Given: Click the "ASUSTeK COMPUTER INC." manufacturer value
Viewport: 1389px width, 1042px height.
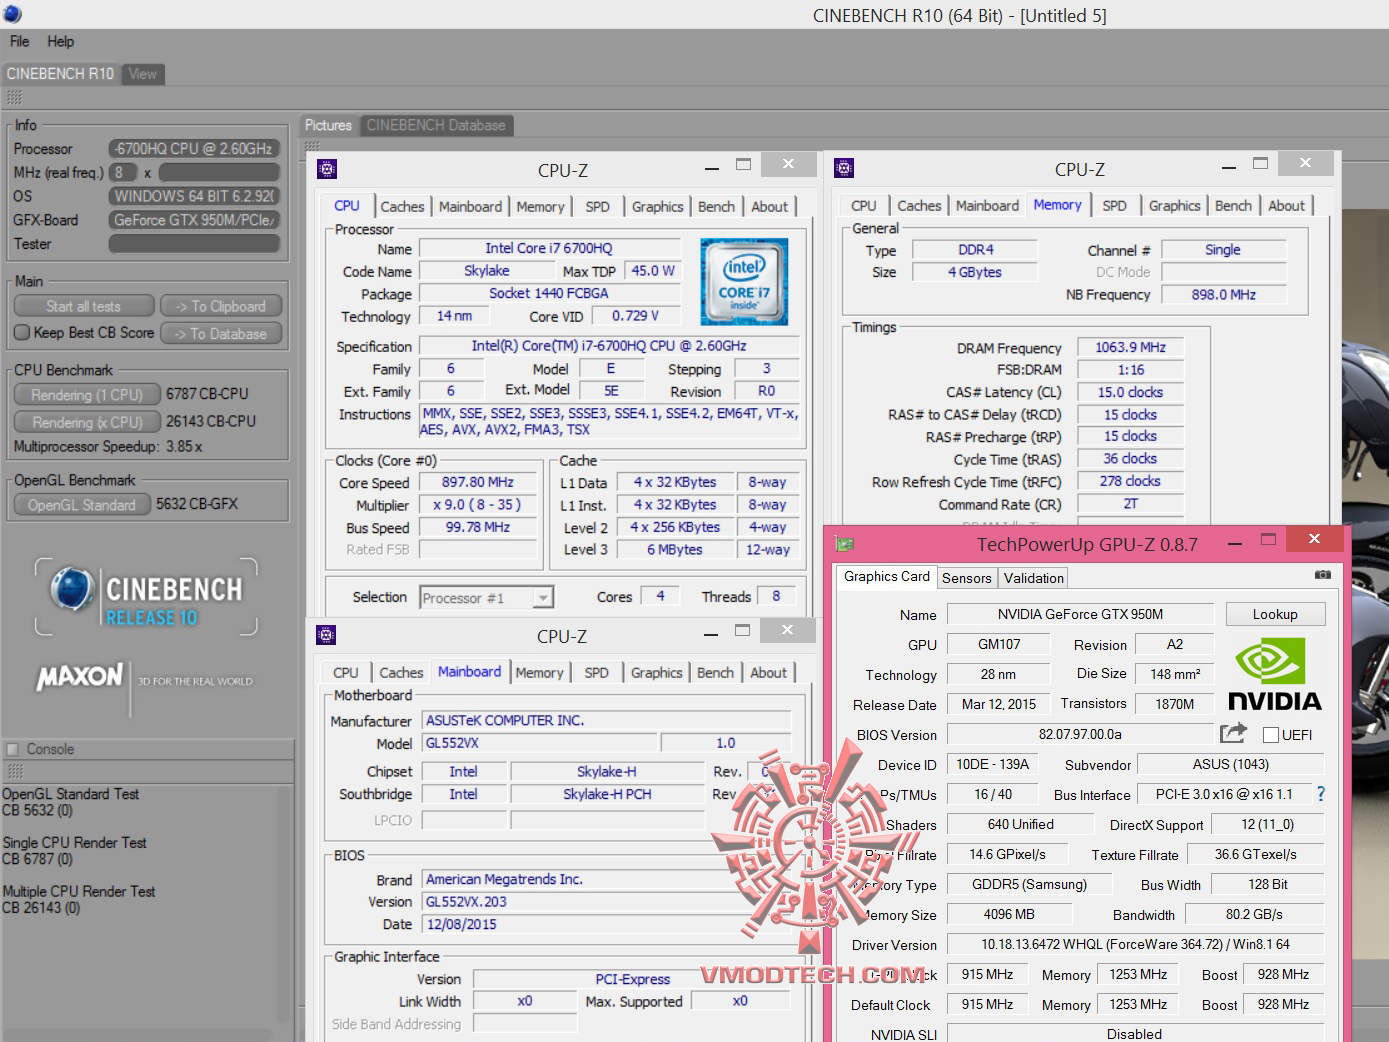Looking at the screenshot, I should [607, 720].
